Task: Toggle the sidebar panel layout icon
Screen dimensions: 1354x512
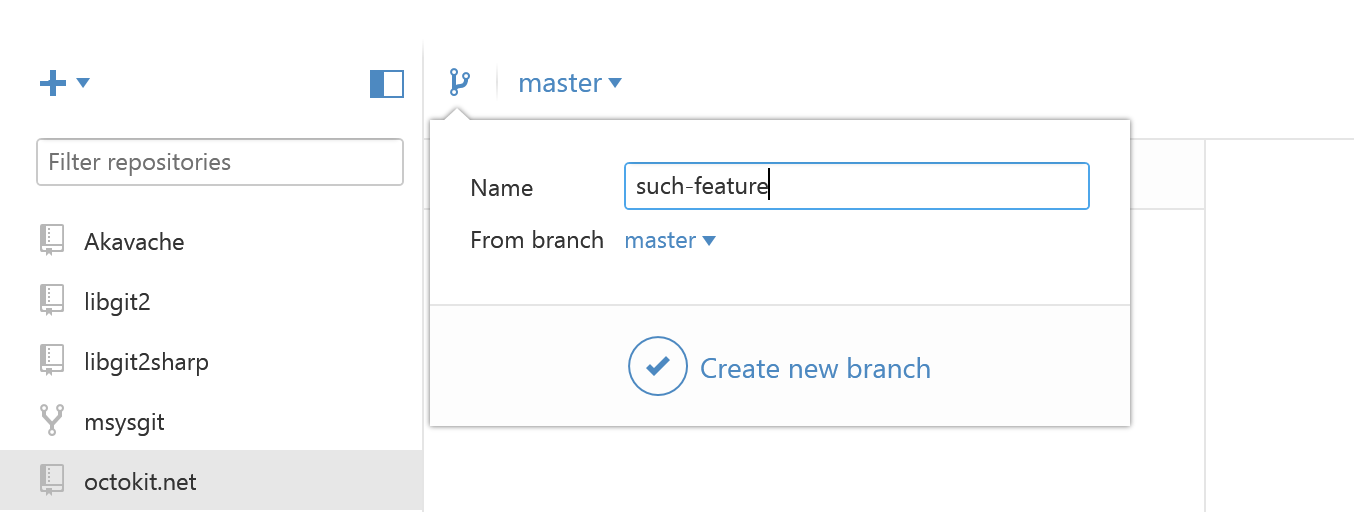Action: [x=386, y=84]
